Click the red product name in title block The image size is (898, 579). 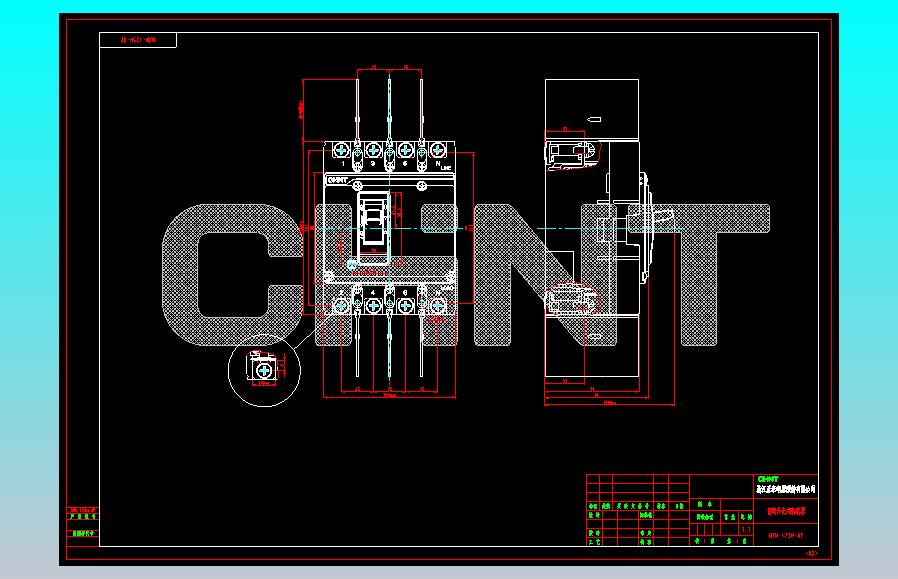coord(786,512)
